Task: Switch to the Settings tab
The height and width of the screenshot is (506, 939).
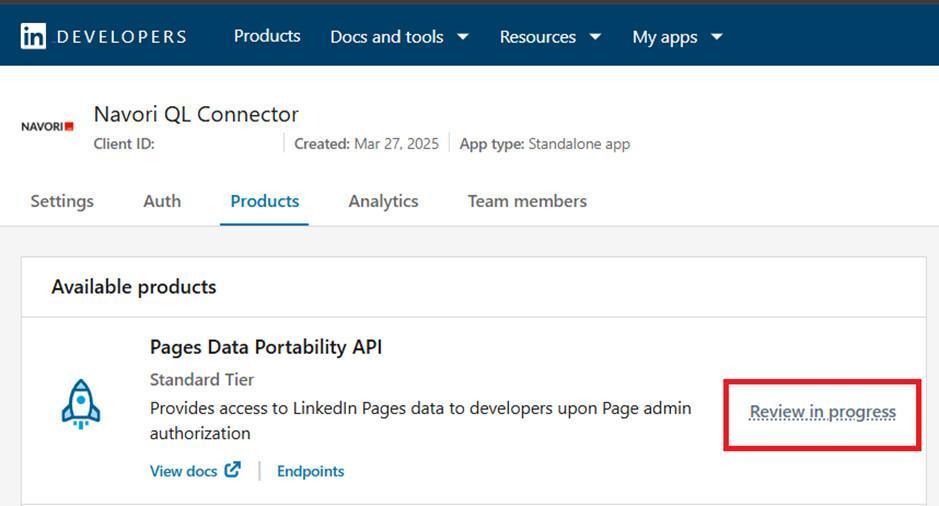Action: pos(62,201)
